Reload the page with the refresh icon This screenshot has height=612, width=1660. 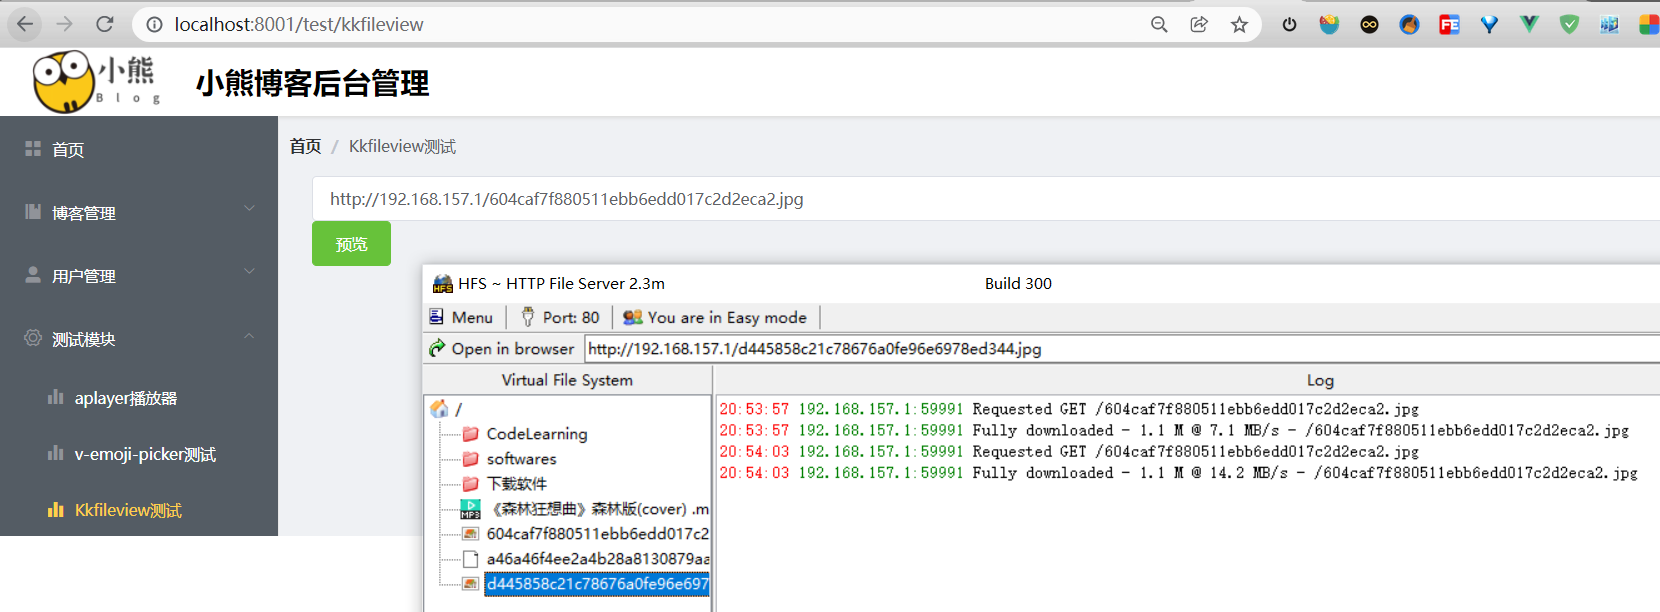coord(105,24)
